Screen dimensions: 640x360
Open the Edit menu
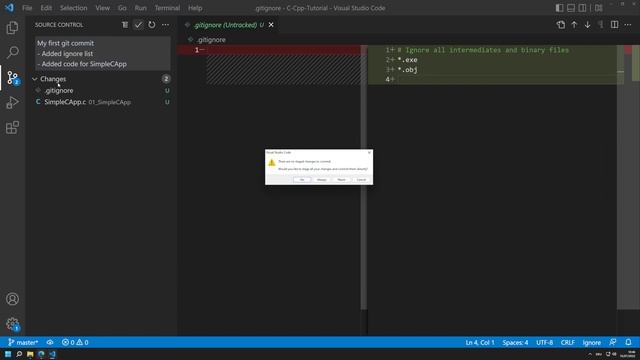click(46, 8)
